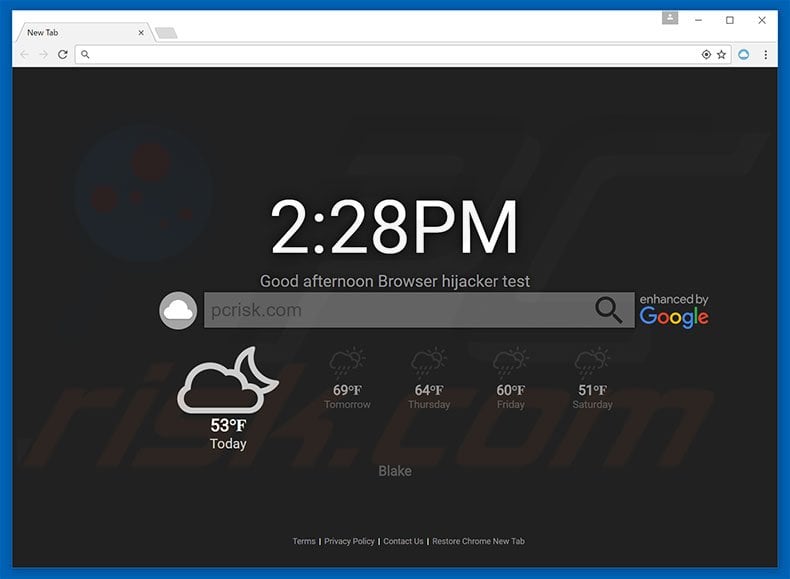Click the browser forward arrow
790x579 pixels.
point(44,54)
